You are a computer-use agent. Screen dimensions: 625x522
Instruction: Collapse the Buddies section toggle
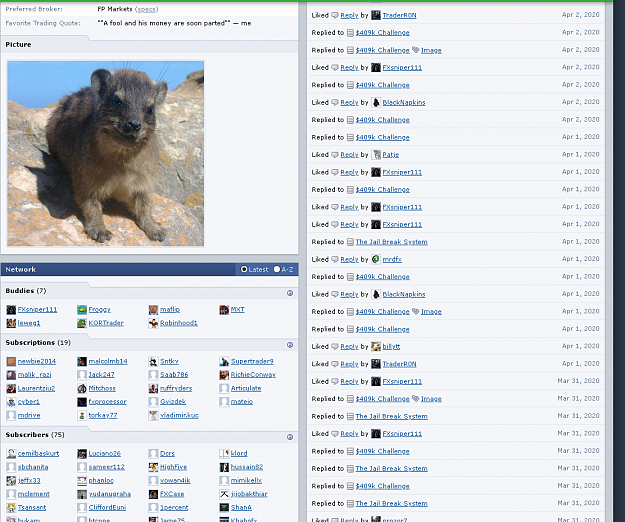[290, 293]
